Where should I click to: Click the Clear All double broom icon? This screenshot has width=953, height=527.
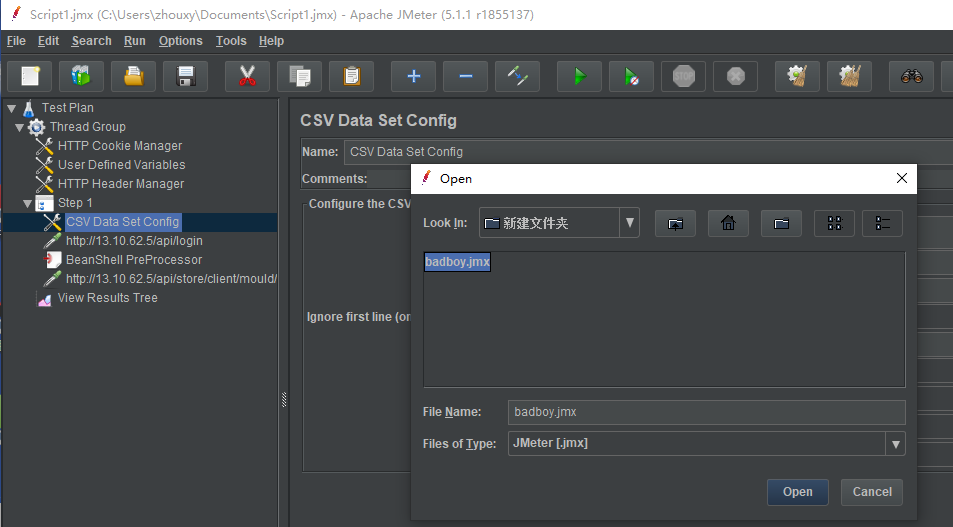[850, 77]
